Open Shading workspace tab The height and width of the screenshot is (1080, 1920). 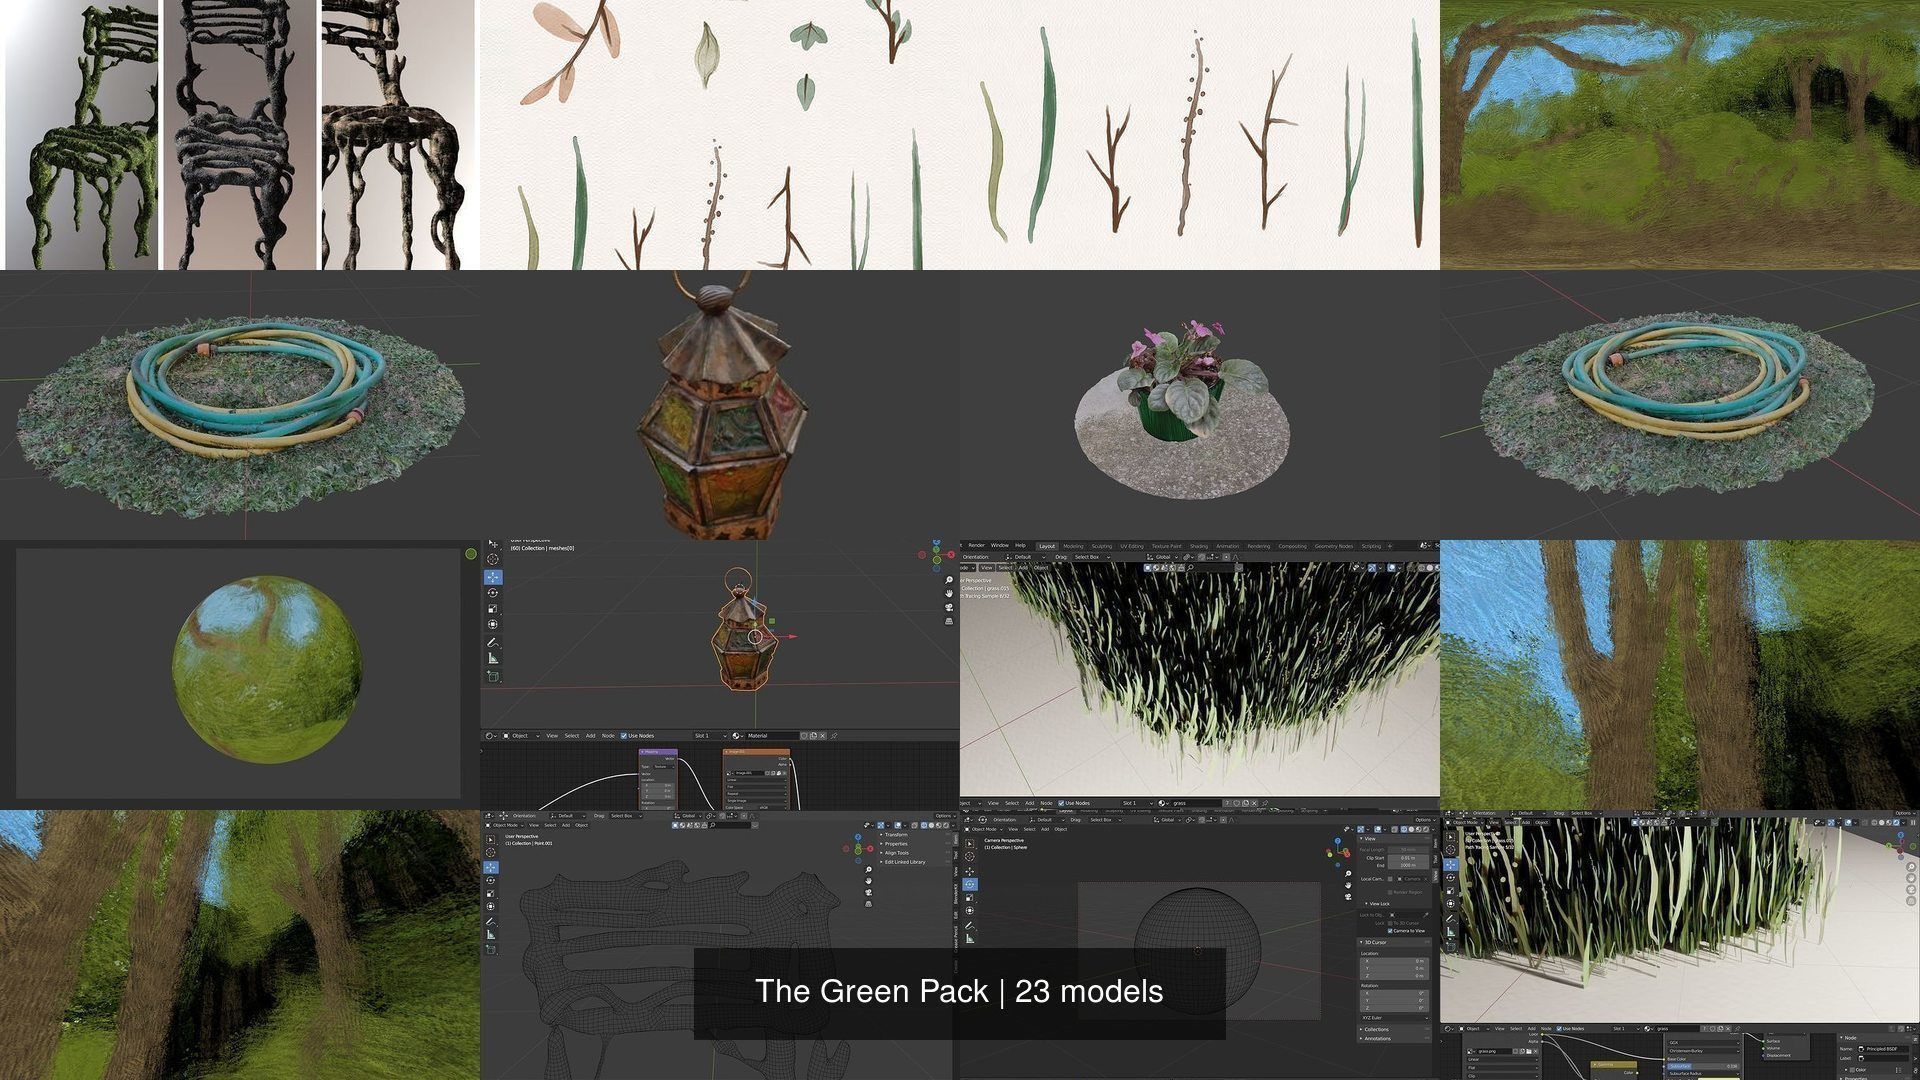coord(1199,546)
